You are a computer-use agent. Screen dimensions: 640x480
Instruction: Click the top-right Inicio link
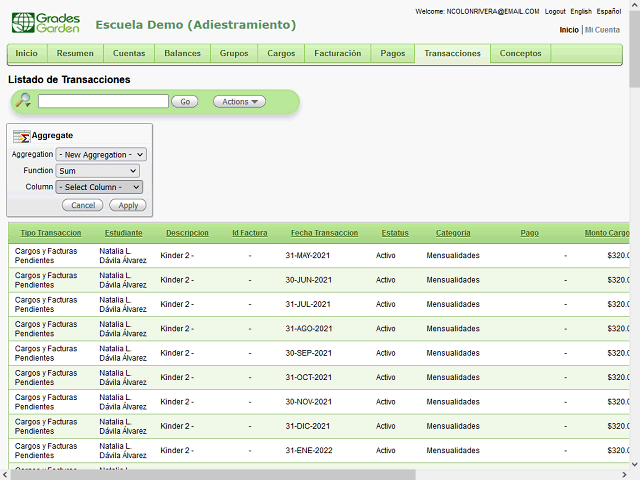pyautogui.click(x=569, y=30)
